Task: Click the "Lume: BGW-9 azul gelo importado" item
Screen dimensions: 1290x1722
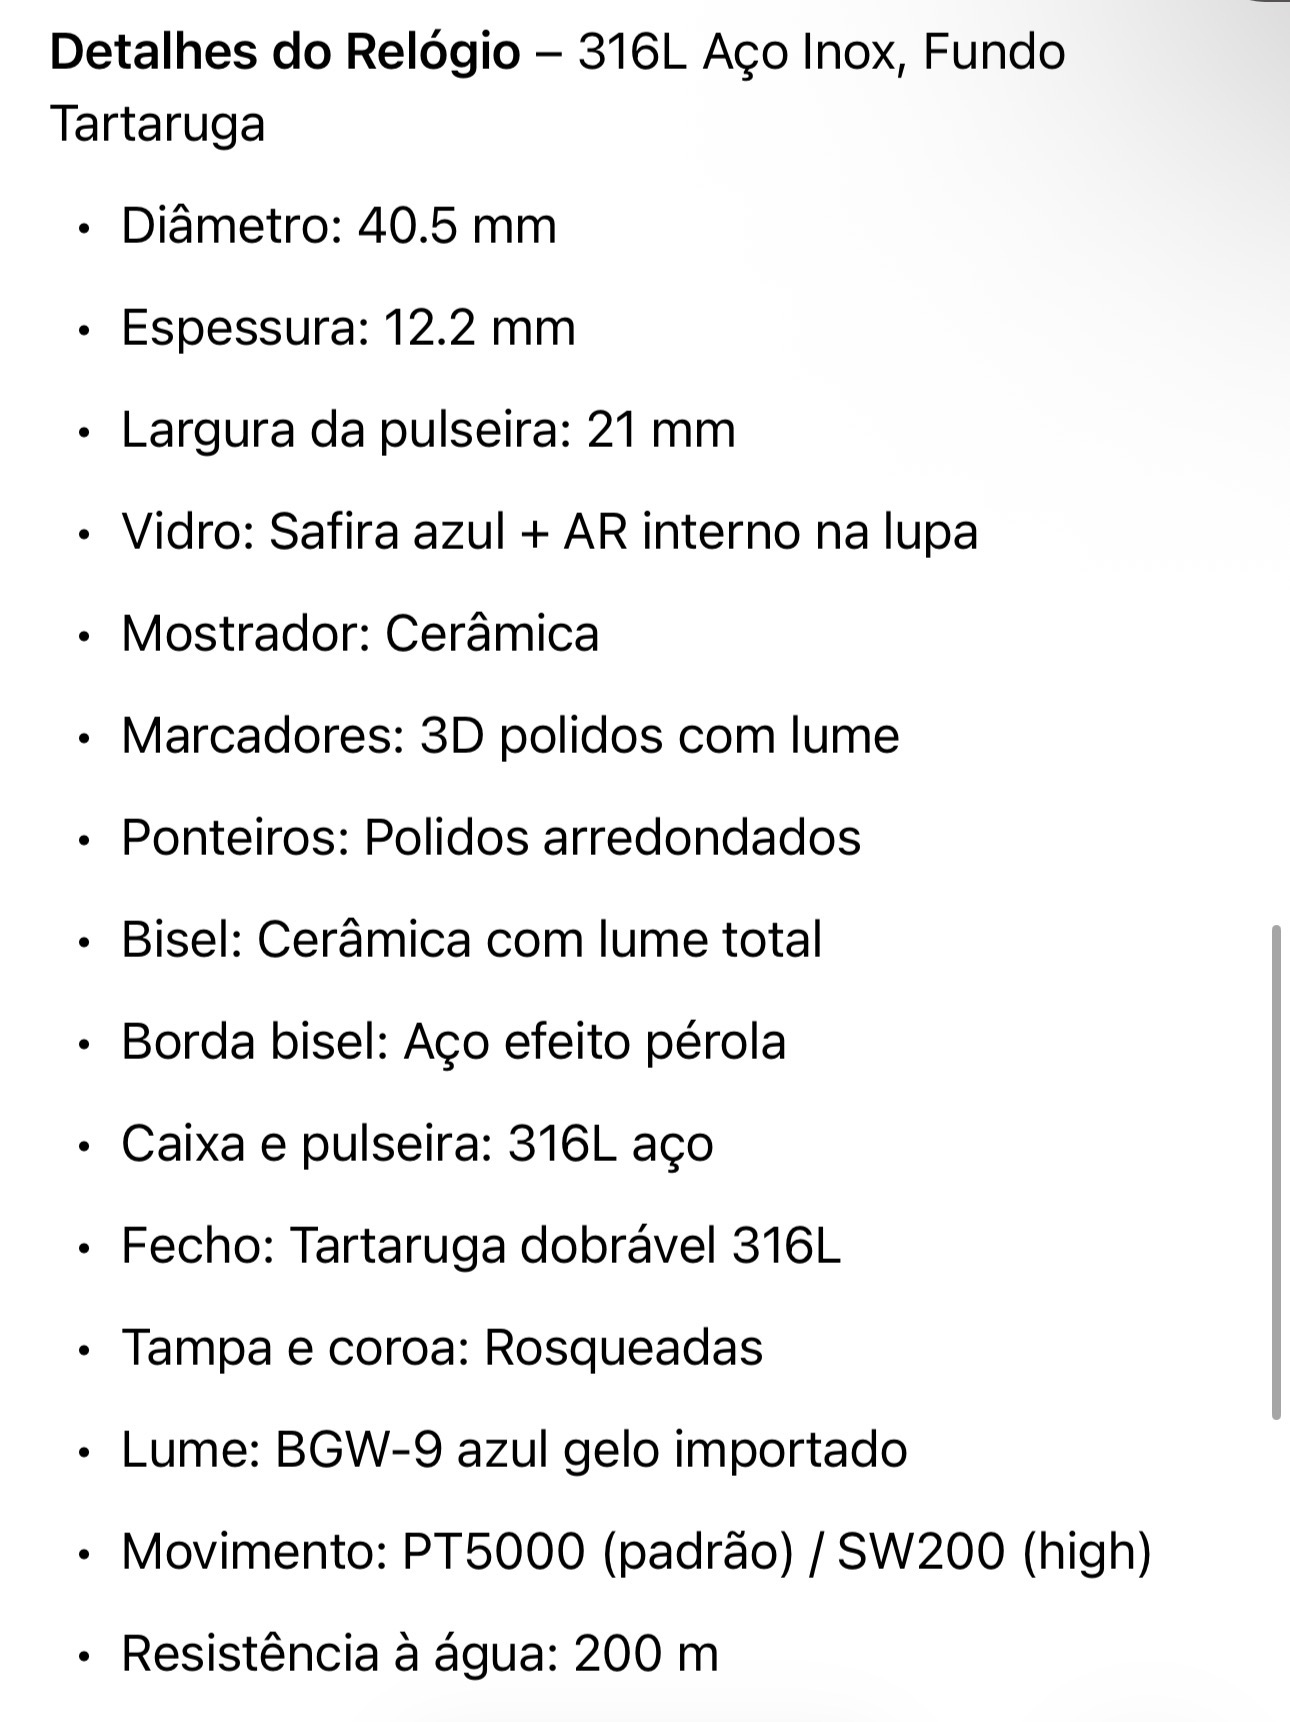Action: point(514,1450)
